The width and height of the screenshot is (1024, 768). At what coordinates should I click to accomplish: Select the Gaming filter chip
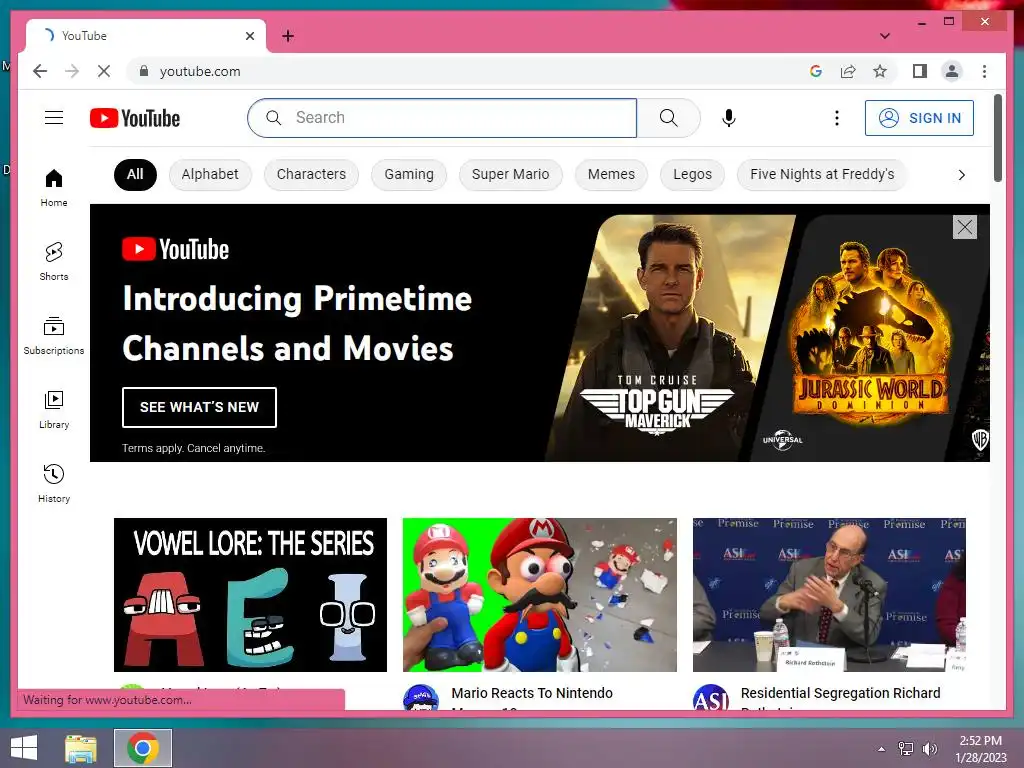(409, 174)
